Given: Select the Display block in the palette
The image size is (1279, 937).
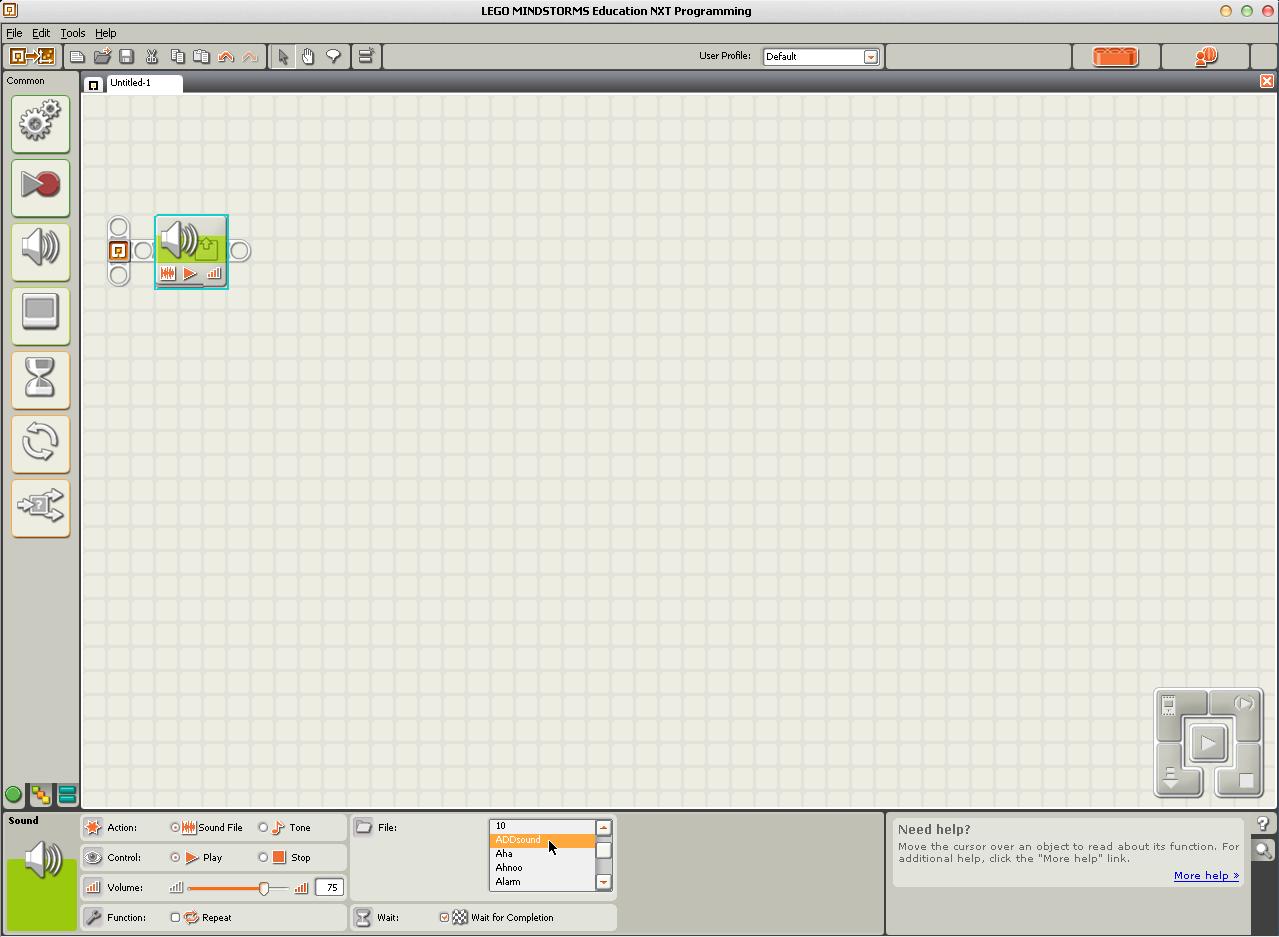Looking at the screenshot, I should coord(40,315).
